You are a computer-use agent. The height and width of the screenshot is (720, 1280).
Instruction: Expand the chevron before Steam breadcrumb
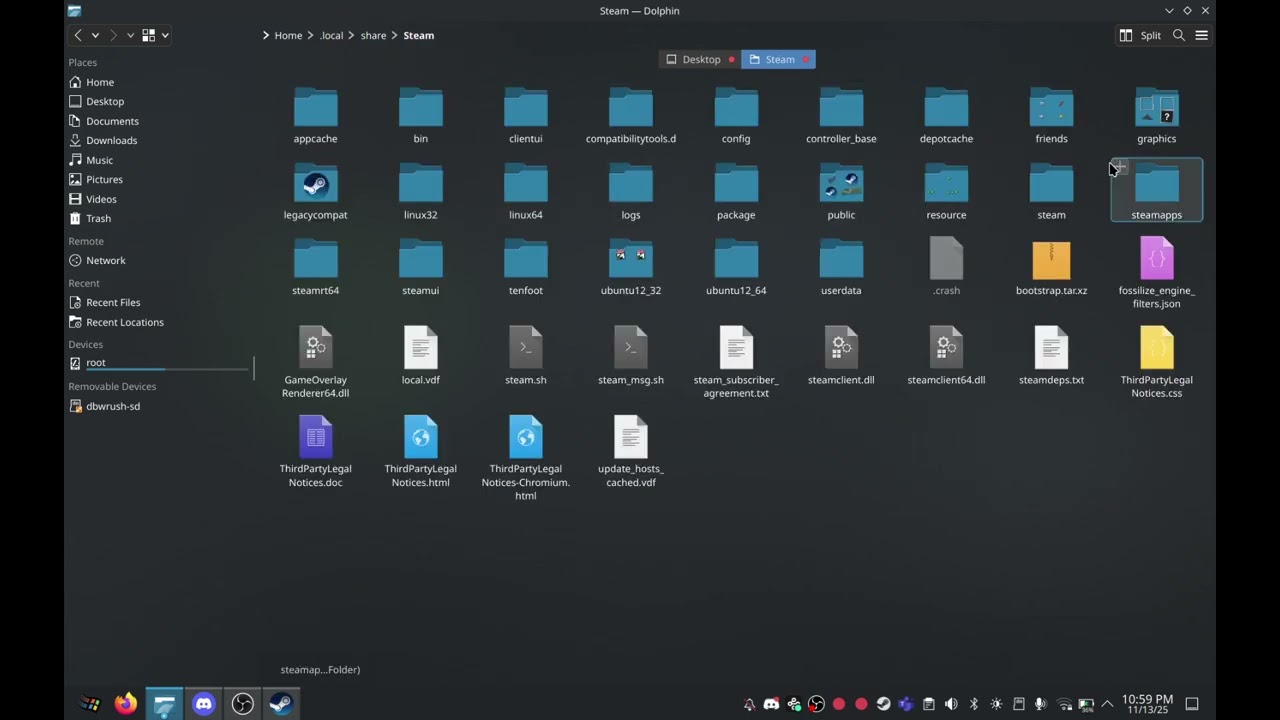coord(395,35)
